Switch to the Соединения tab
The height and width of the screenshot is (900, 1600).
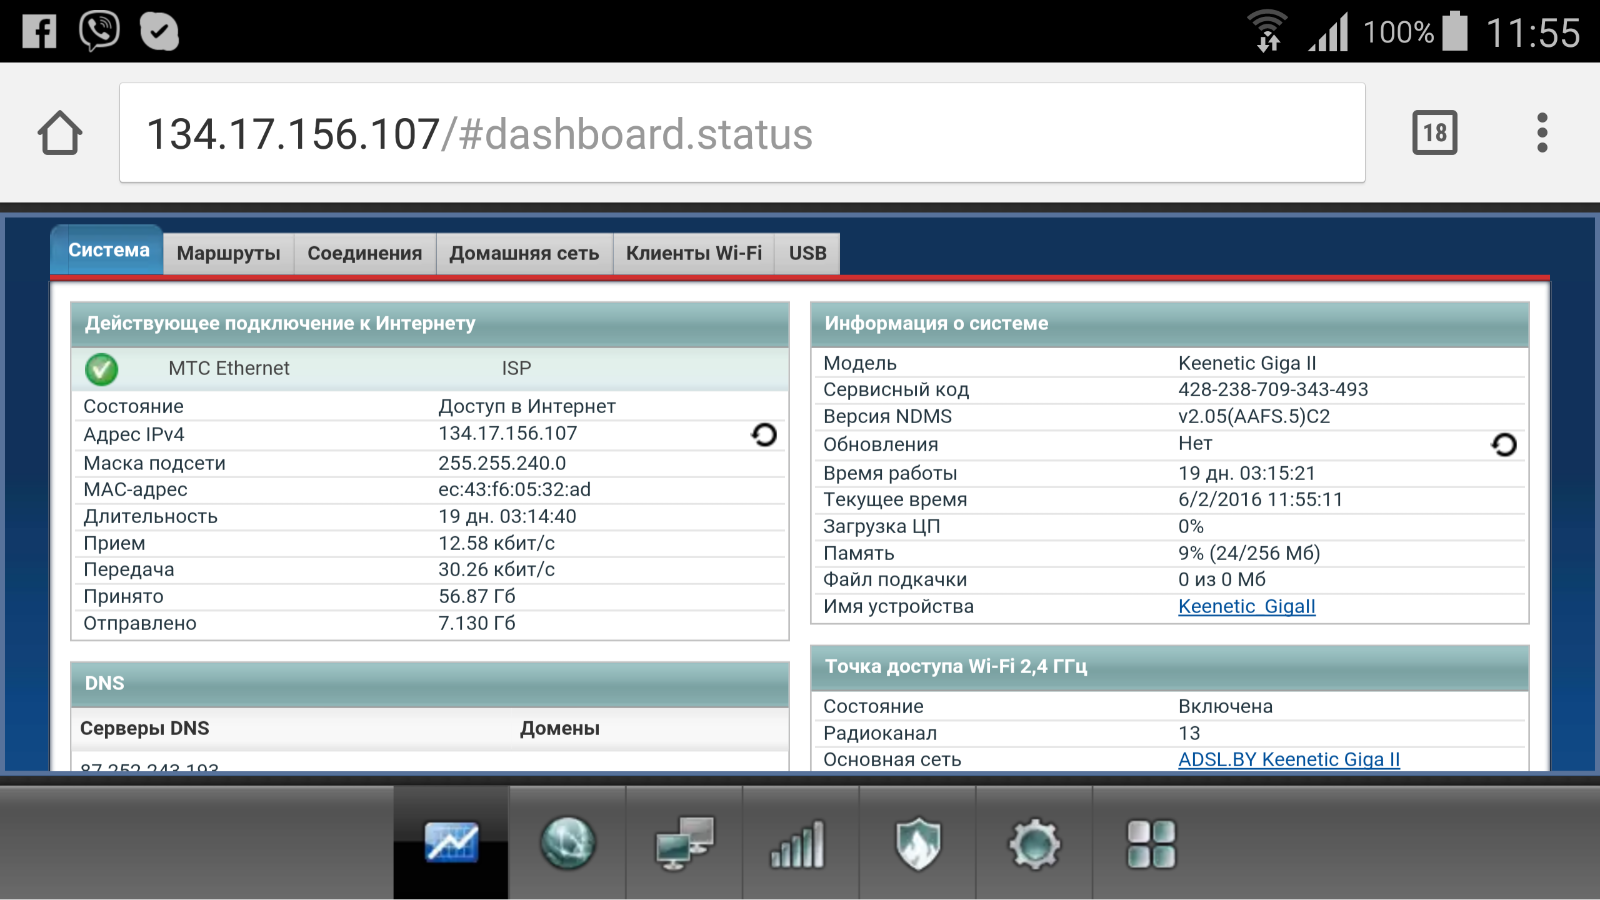coord(365,253)
